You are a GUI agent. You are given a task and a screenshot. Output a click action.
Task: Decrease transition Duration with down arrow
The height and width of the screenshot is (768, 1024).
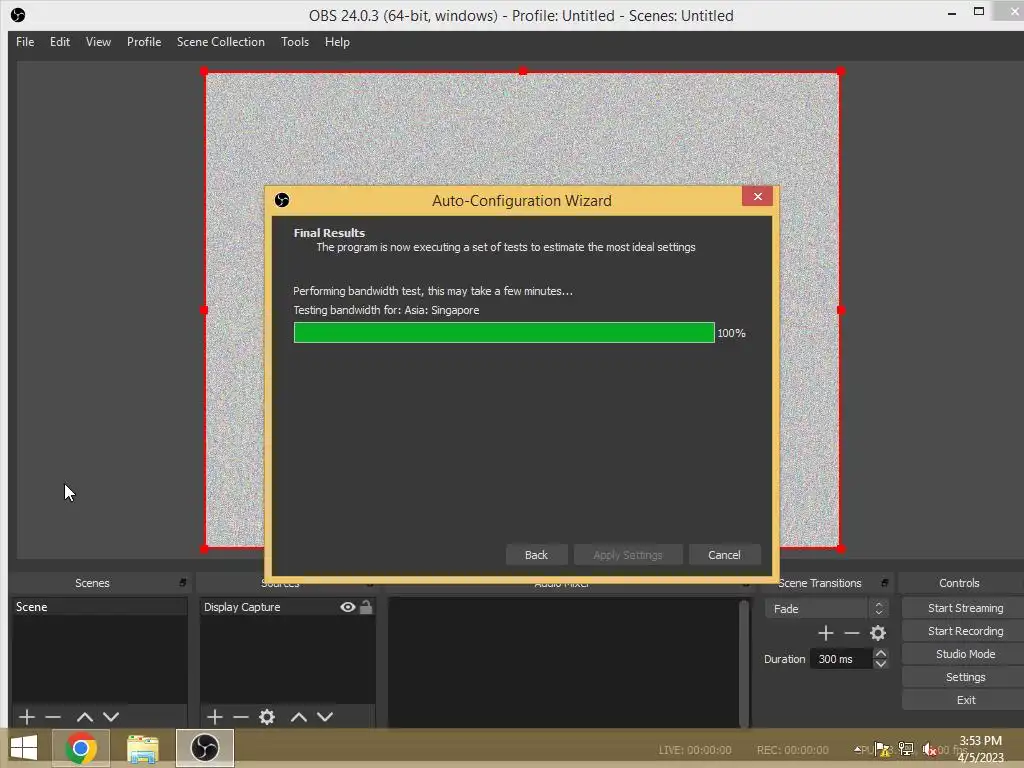point(880,664)
